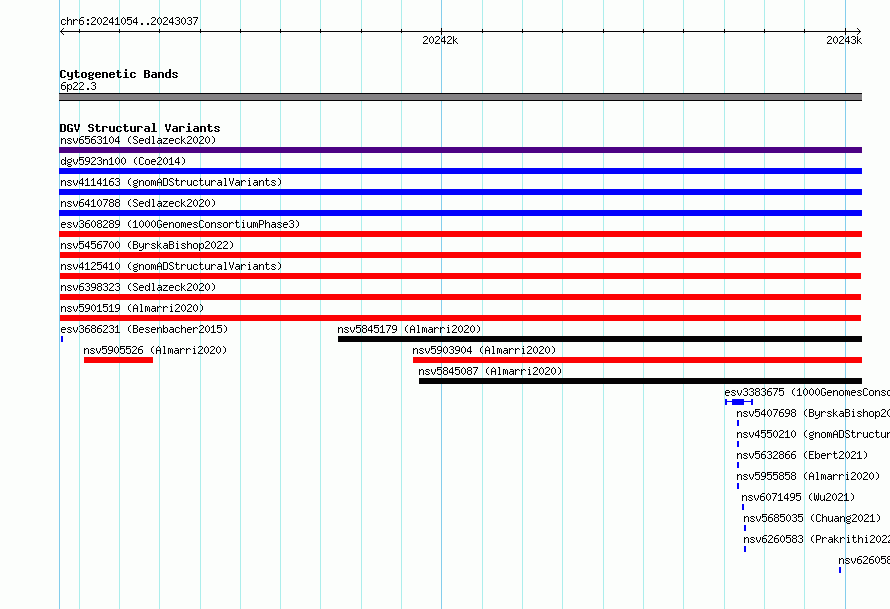Click the red nsv4125410 variant bar
This screenshot has width=890, height=609.
coord(460,276)
